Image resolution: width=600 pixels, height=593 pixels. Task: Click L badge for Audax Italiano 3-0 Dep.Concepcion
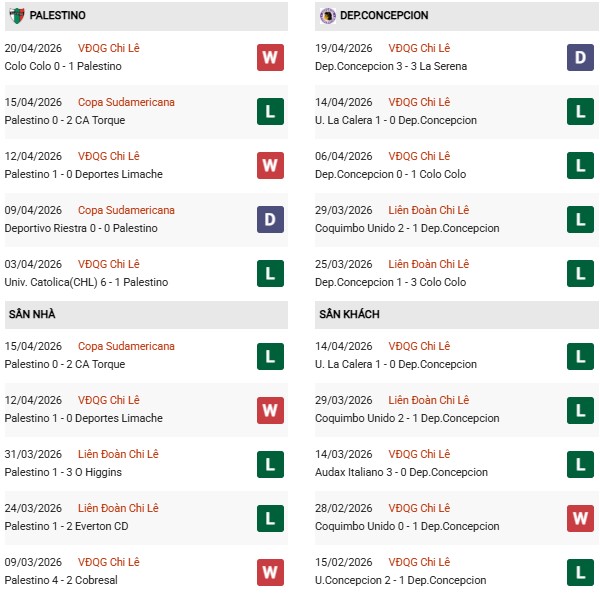click(580, 463)
